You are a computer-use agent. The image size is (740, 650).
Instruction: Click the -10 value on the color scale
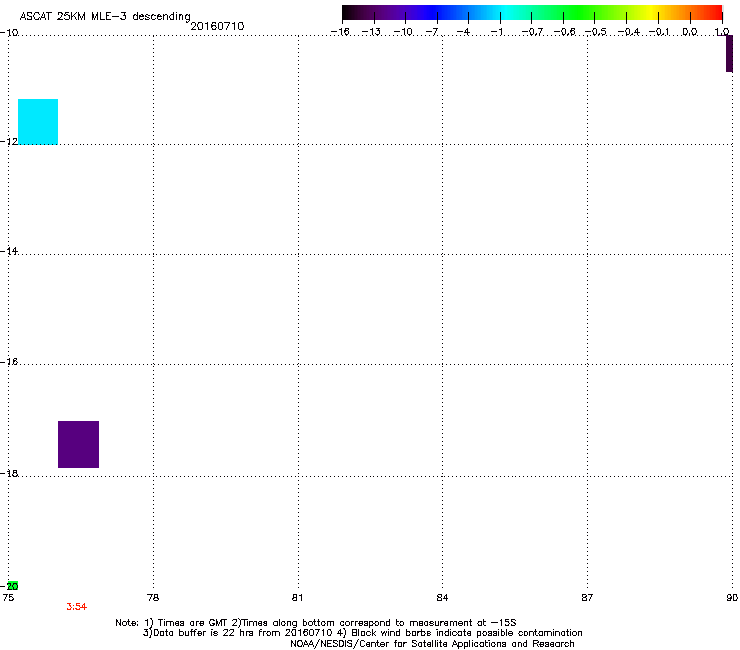point(403,32)
